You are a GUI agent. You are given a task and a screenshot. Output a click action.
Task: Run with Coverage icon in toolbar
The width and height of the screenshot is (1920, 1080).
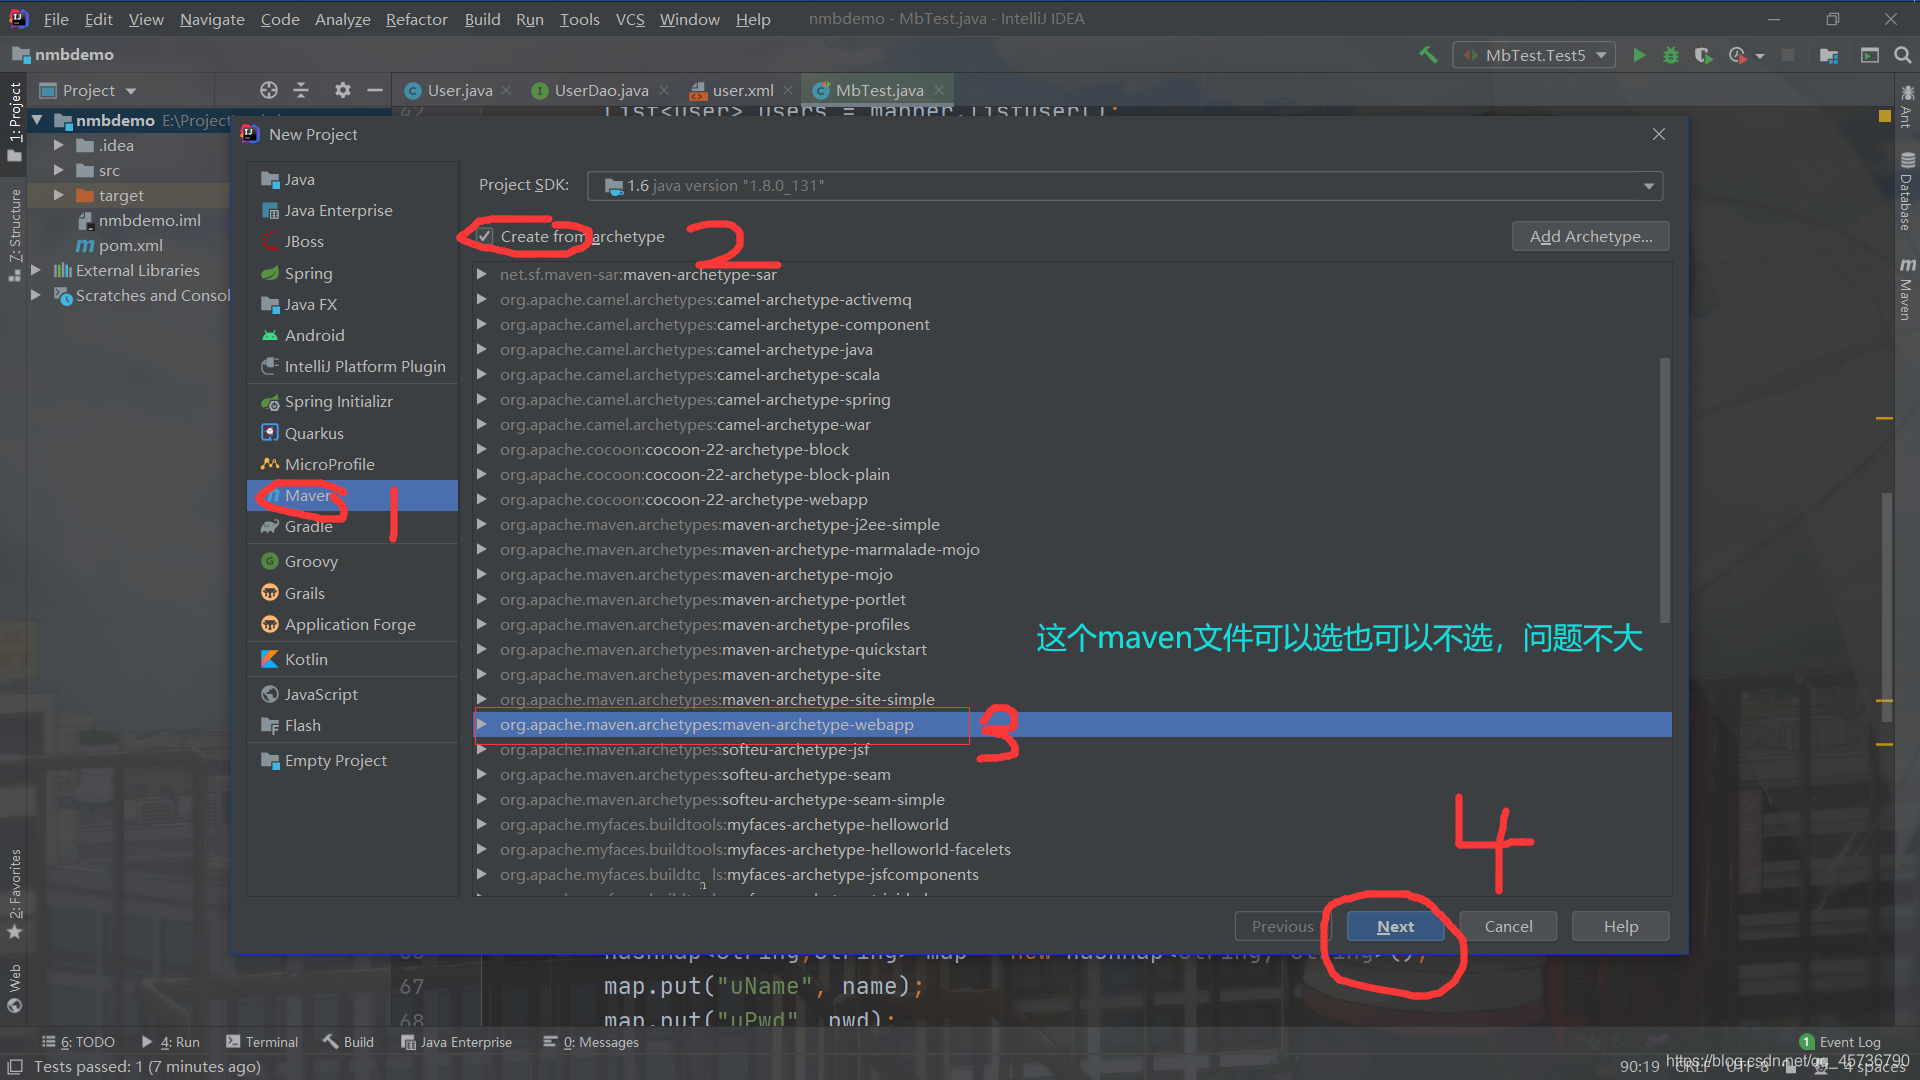pos(1703,55)
